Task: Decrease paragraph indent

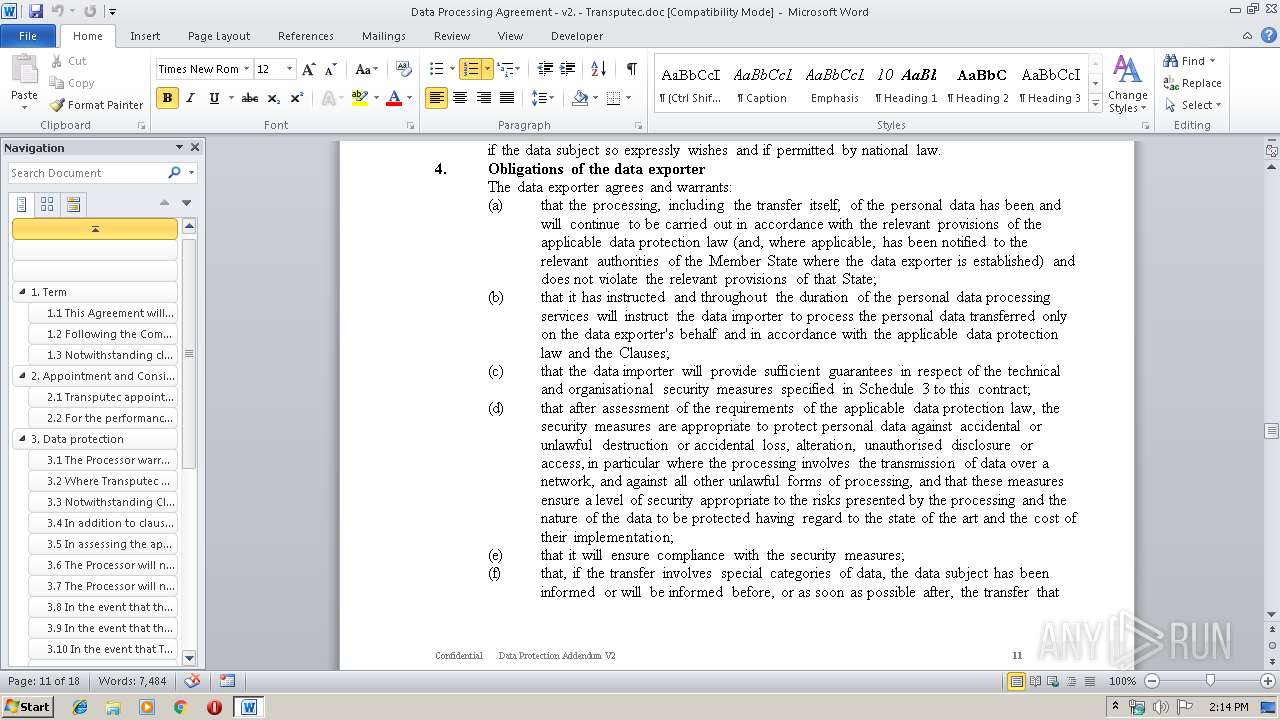Action: (544, 69)
